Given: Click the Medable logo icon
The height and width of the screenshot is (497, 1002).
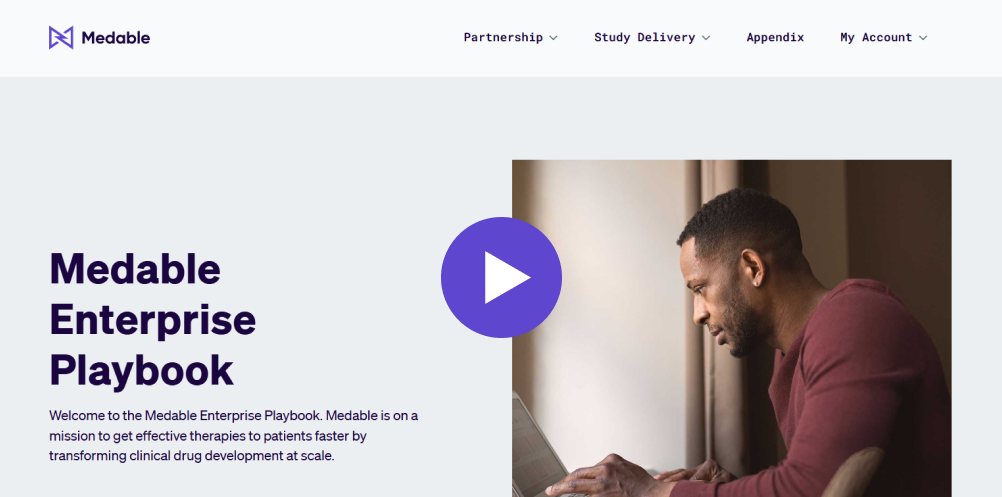Looking at the screenshot, I should 61,38.
